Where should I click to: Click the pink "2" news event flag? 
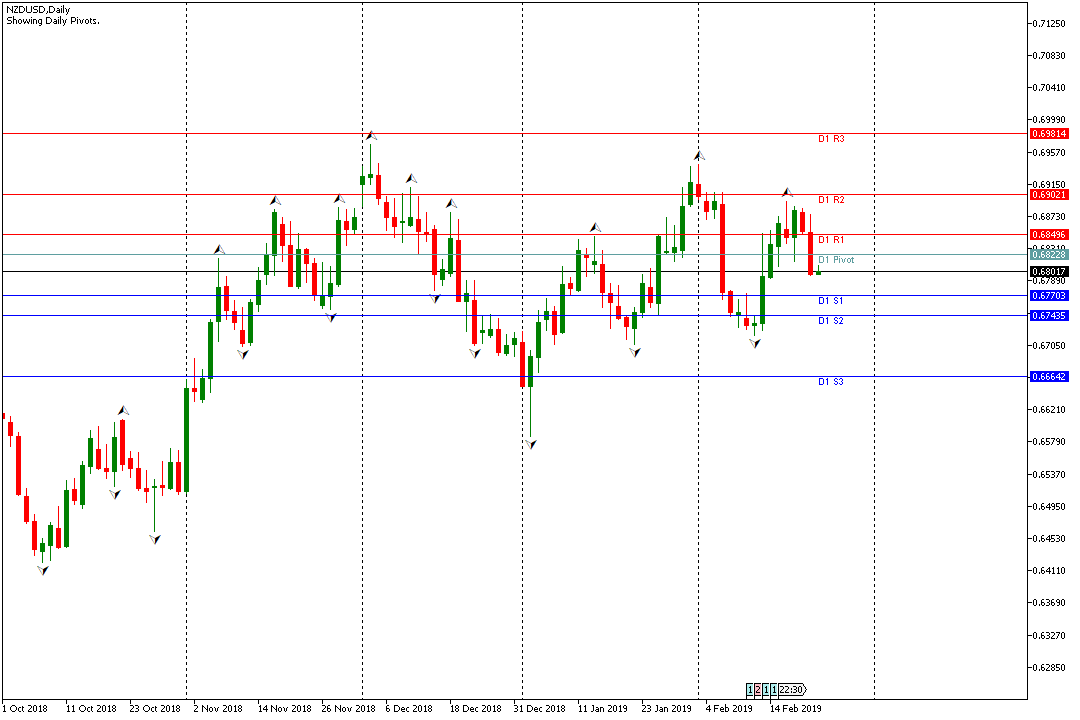[758, 690]
